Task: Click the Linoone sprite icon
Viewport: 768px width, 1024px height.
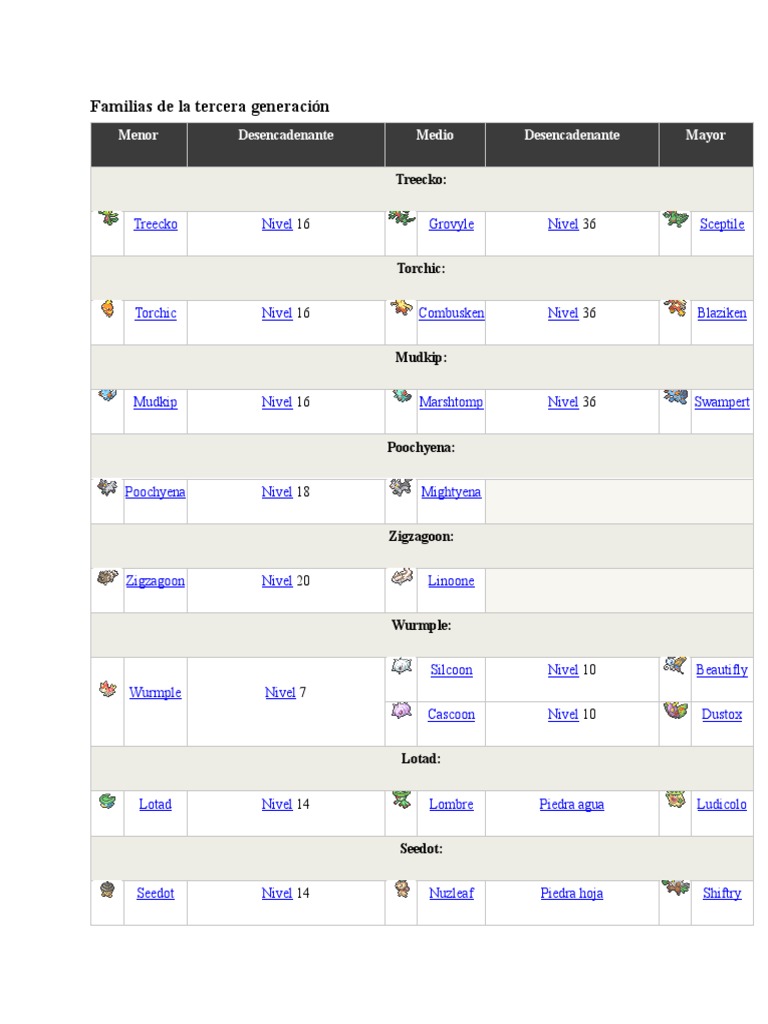Action: (401, 576)
